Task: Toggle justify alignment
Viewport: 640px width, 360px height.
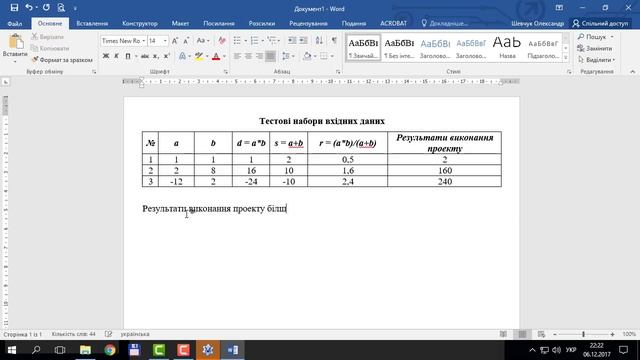Action: tap(270, 56)
